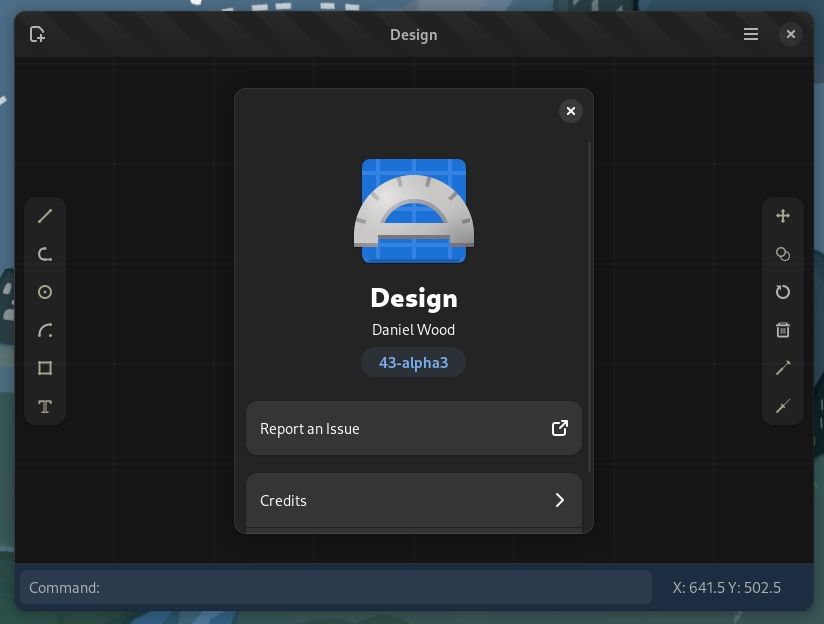Close the About Design dialog

(x=571, y=111)
